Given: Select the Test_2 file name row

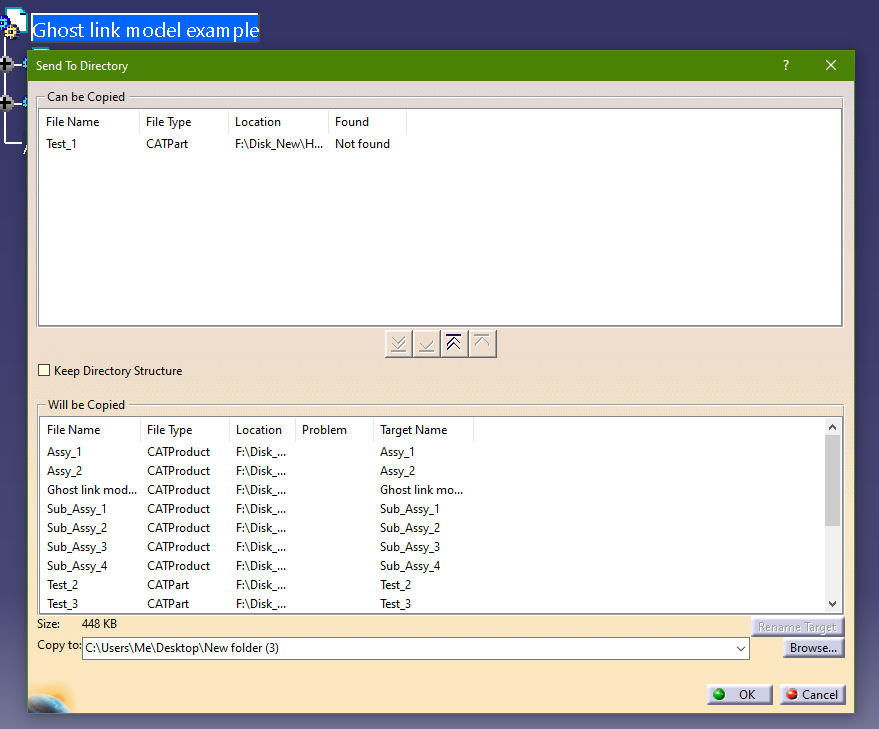Looking at the screenshot, I should click(62, 585).
